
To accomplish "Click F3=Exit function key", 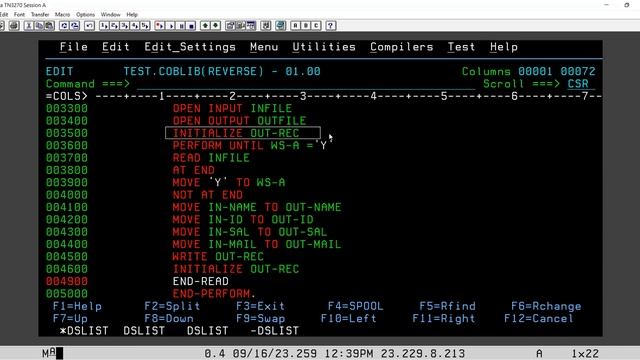I will [x=260, y=306].
